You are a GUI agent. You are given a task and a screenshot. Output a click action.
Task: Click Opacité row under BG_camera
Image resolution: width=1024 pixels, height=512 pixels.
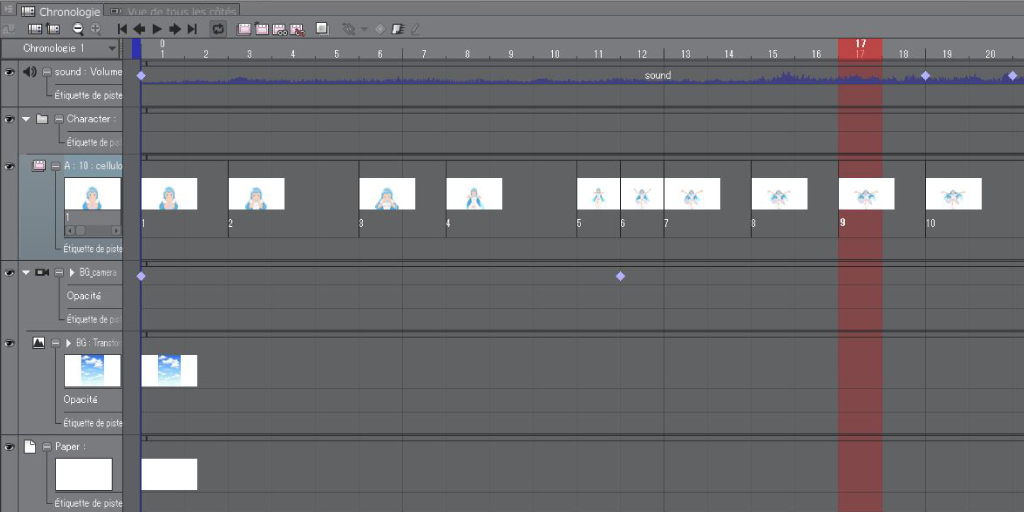(x=84, y=296)
